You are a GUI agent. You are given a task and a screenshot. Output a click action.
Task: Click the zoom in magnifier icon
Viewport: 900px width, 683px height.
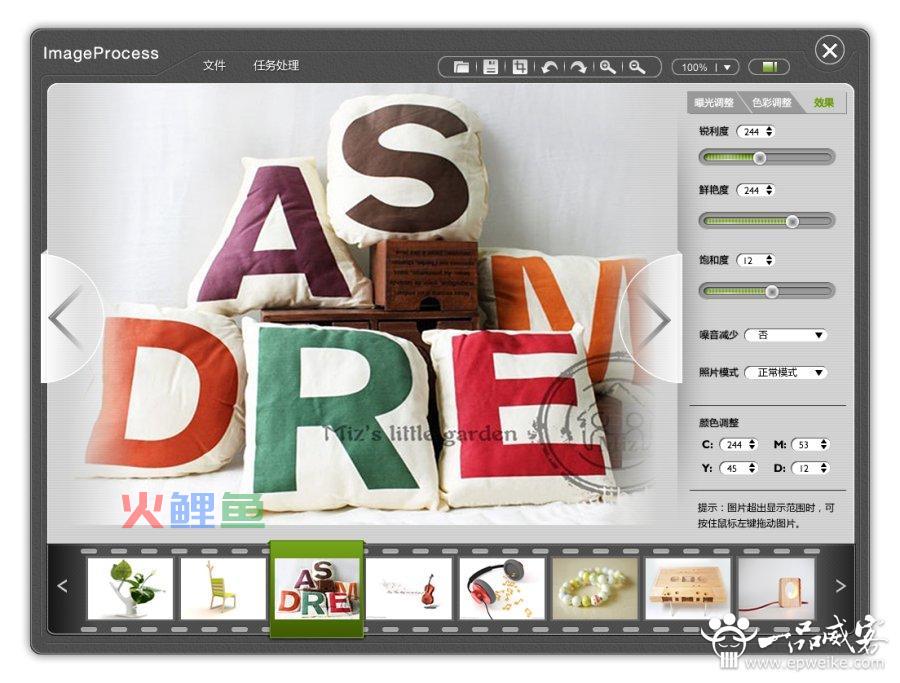[x=607, y=67]
